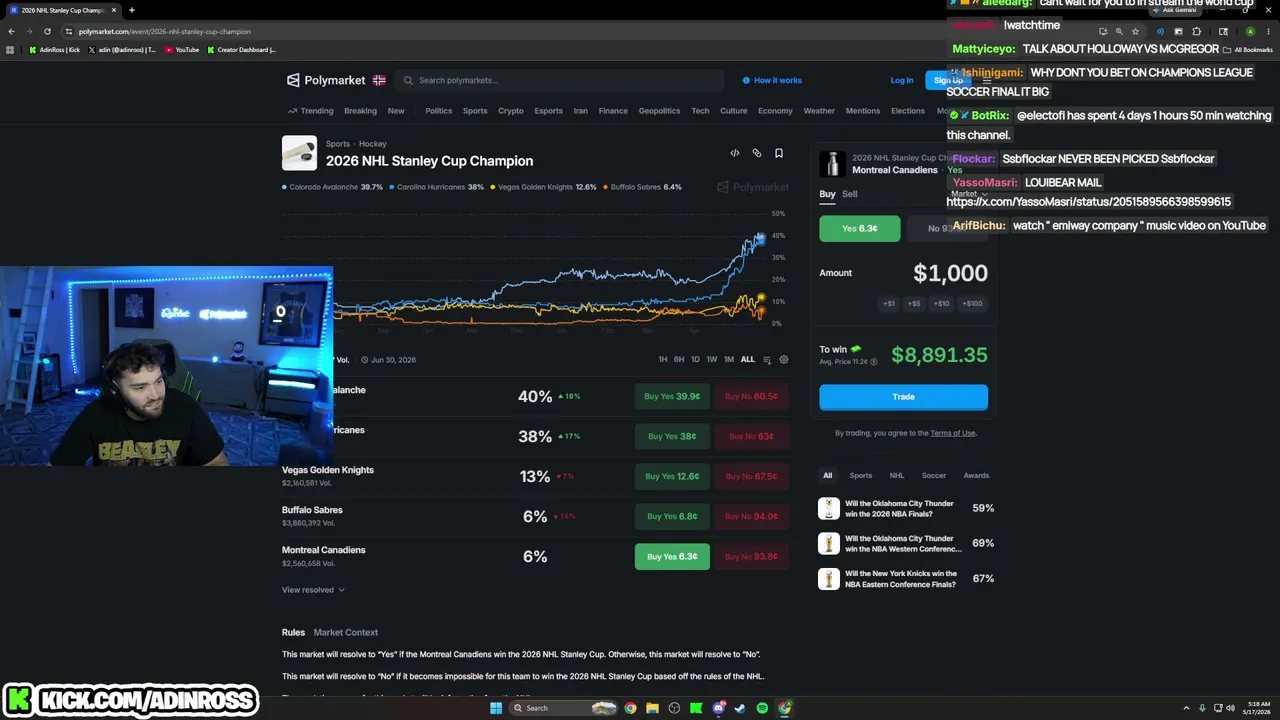1280x720 pixels.
Task: Open the AdinRoss Kick bookmark
Action: coord(55,49)
